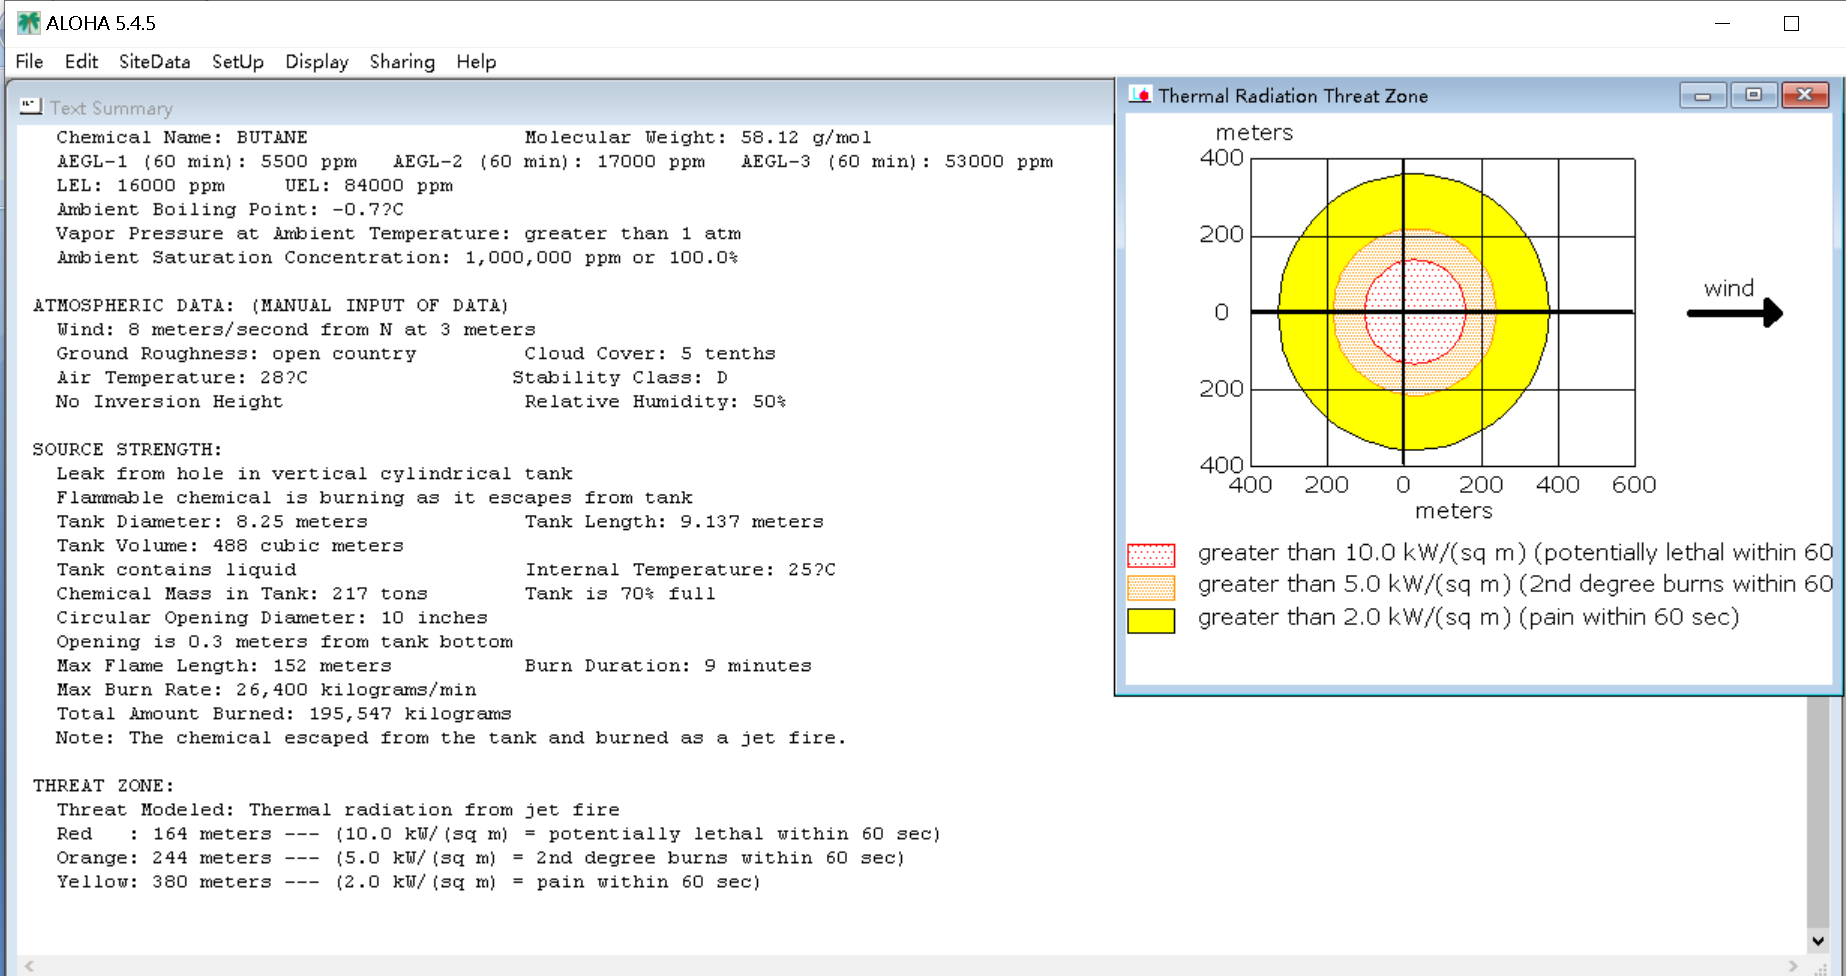Click the 'Relative Humidity: 50%' text

point(655,402)
